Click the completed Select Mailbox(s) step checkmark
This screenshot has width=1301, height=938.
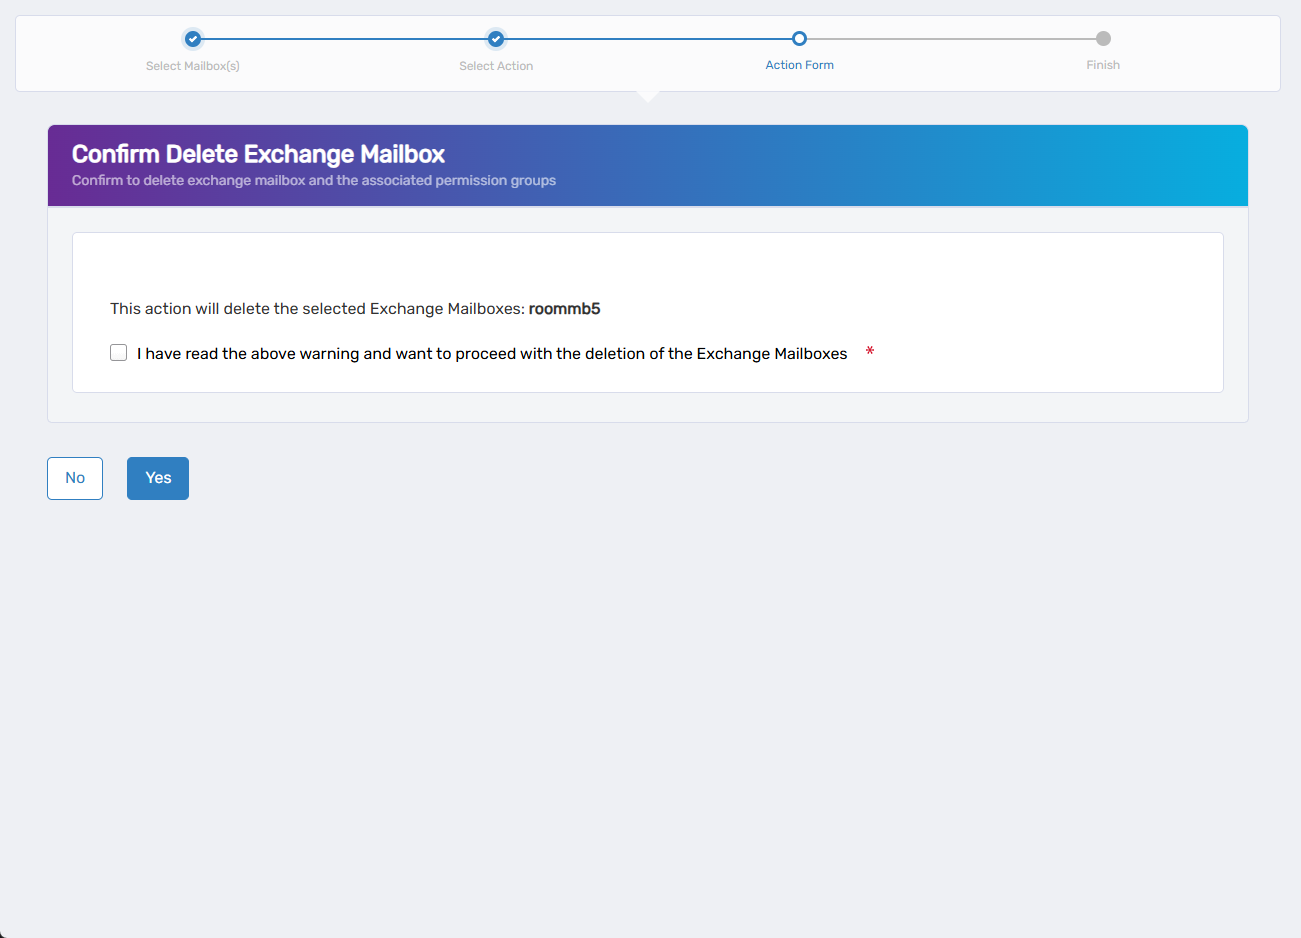click(x=193, y=39)
